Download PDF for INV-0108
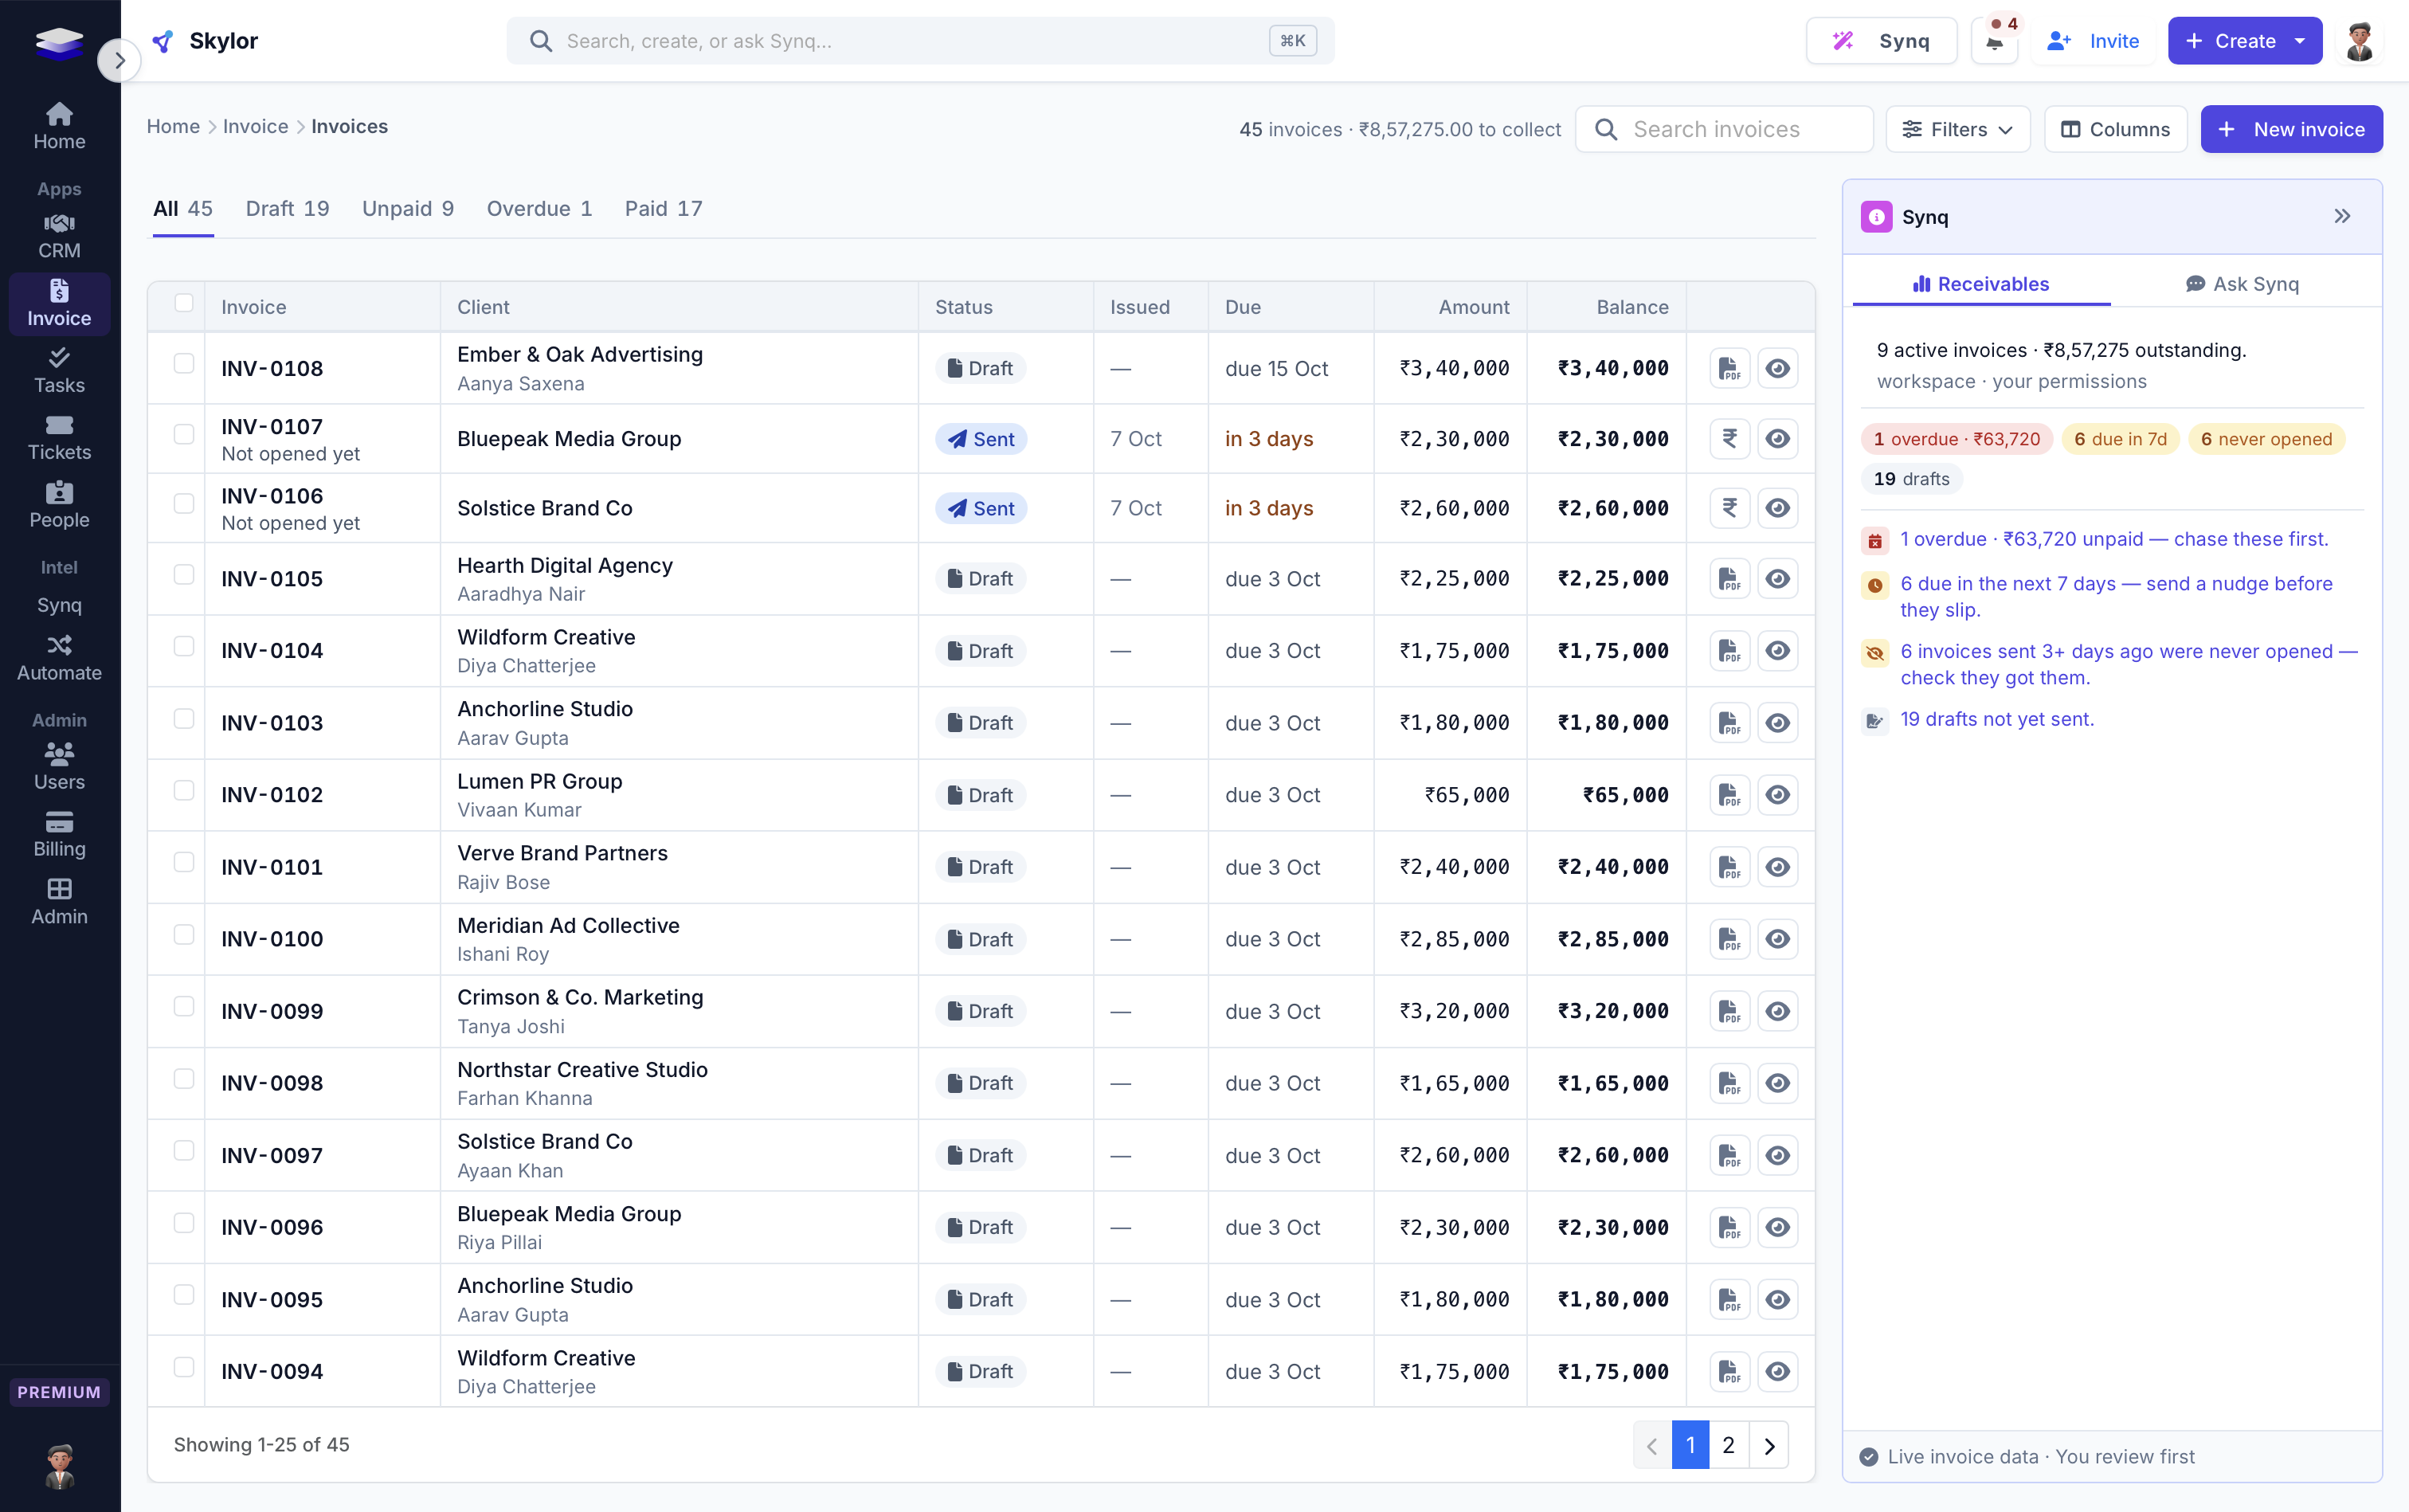The height and width of the screenshot is (1512, 2409). (1729, 368)
